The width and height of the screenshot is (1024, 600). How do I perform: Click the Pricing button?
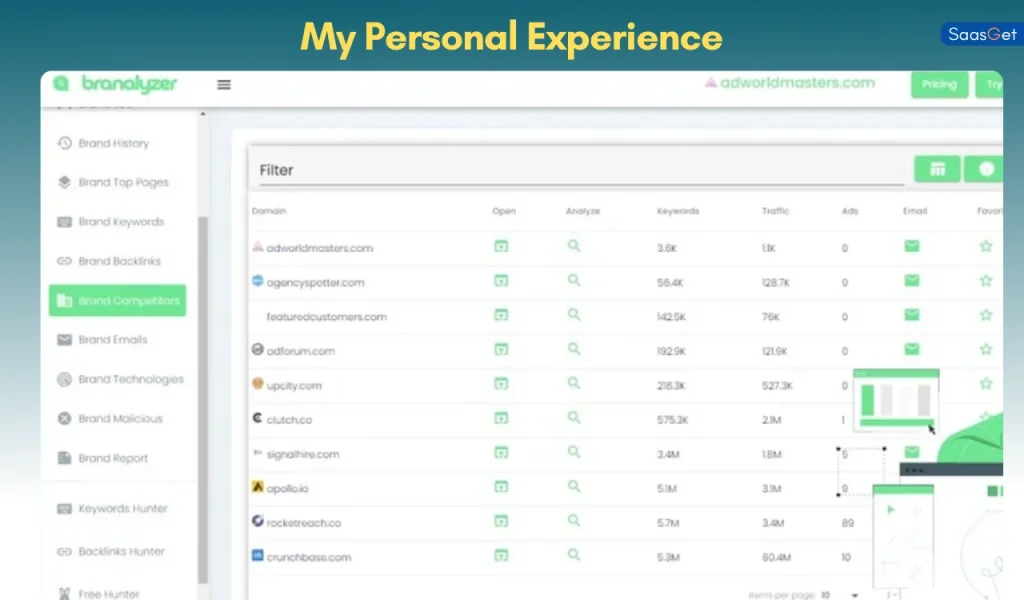point(939,84)
